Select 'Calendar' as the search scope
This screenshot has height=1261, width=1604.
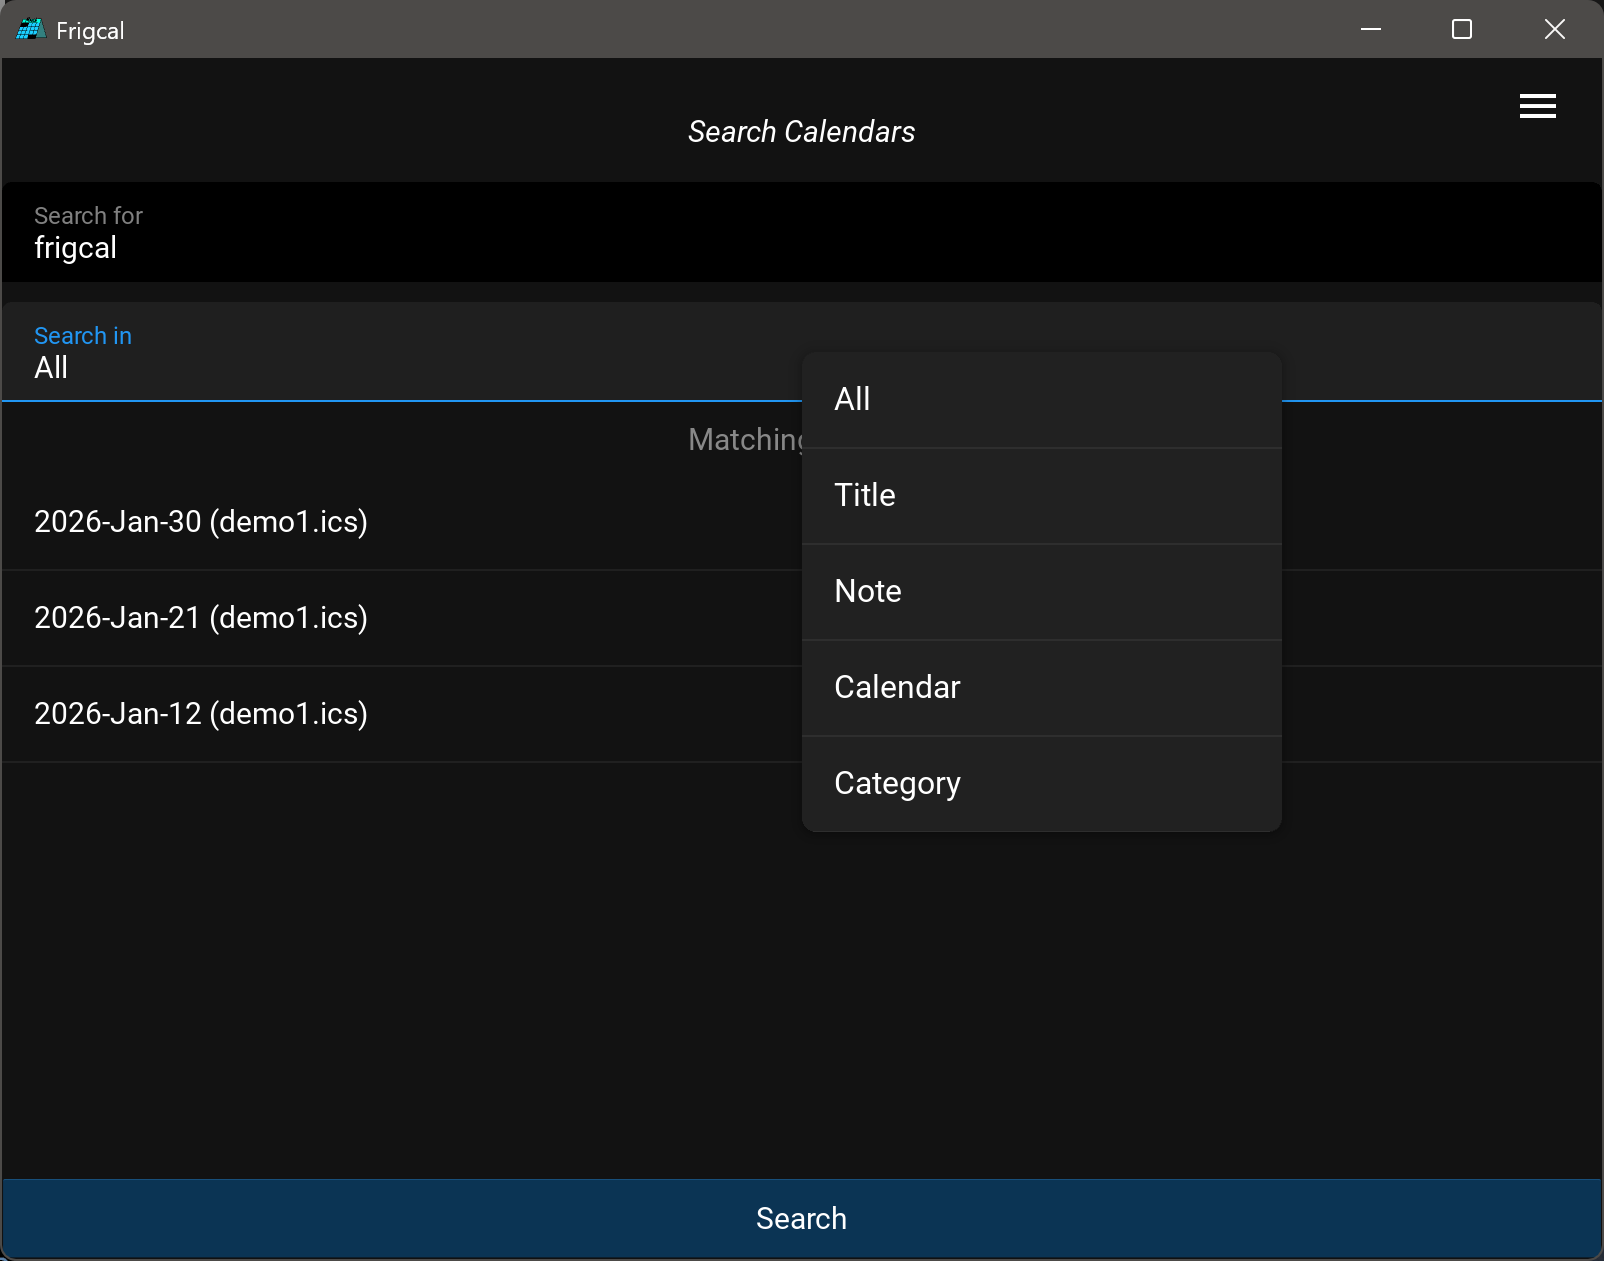pos(1041,688)
